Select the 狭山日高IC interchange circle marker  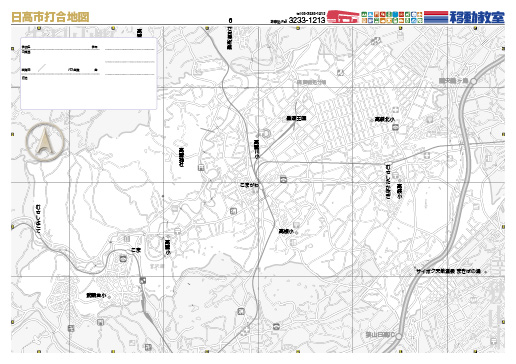tap(399, 336)
